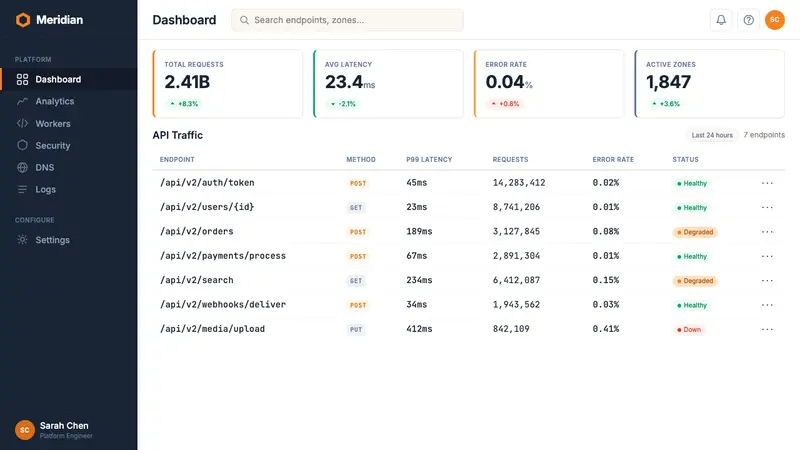
Task: Click the 412ms latency value
Action: click(419, 329)
